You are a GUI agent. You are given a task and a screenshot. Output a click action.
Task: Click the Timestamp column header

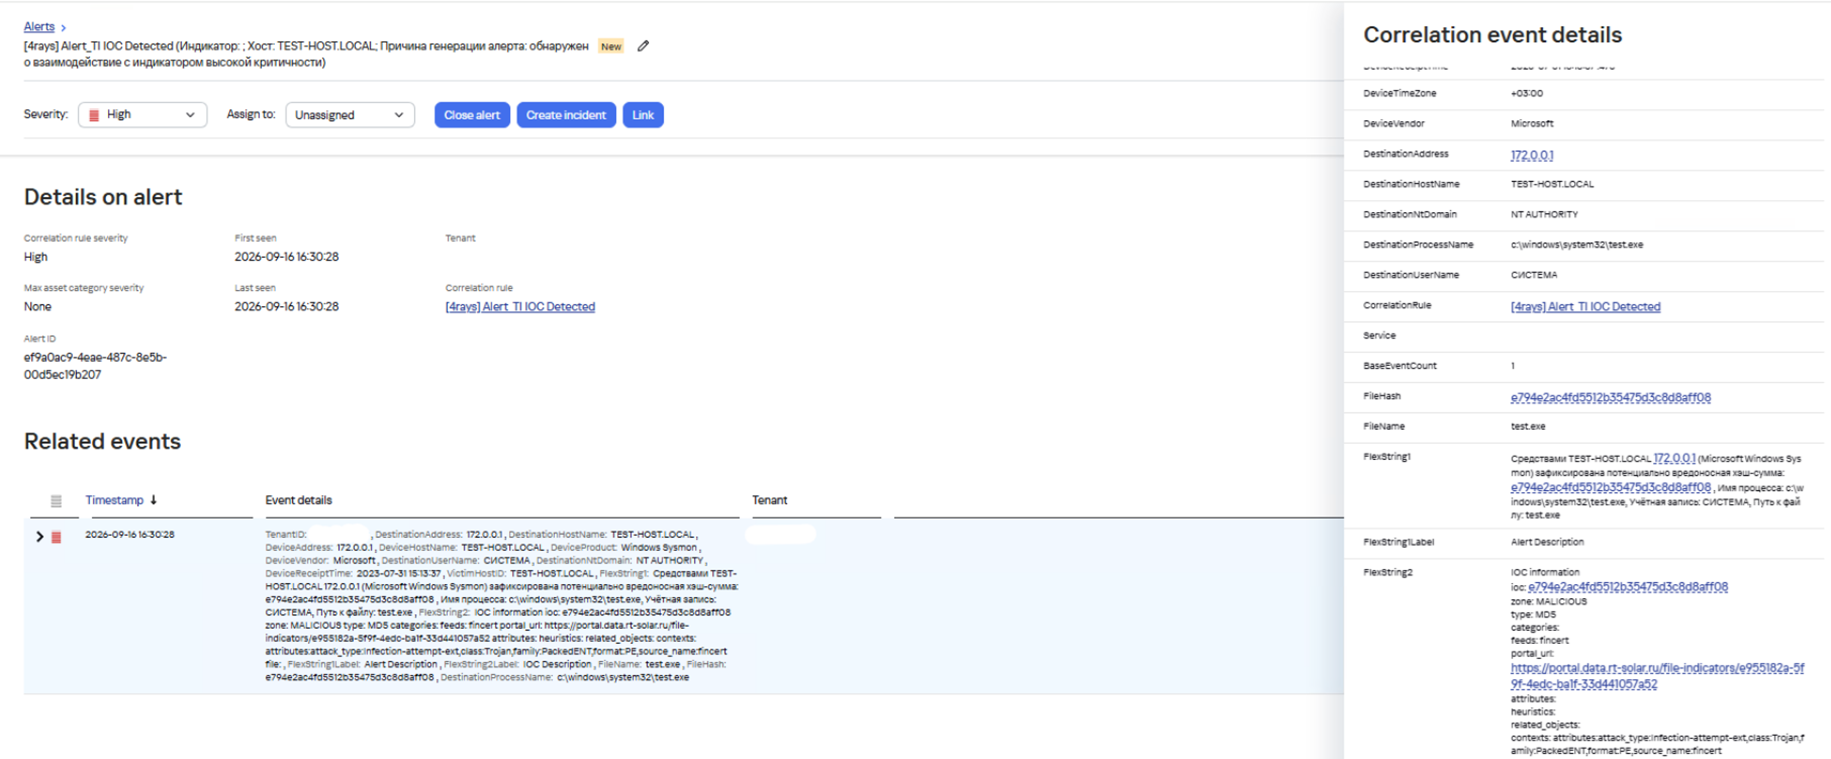[114, 500]
